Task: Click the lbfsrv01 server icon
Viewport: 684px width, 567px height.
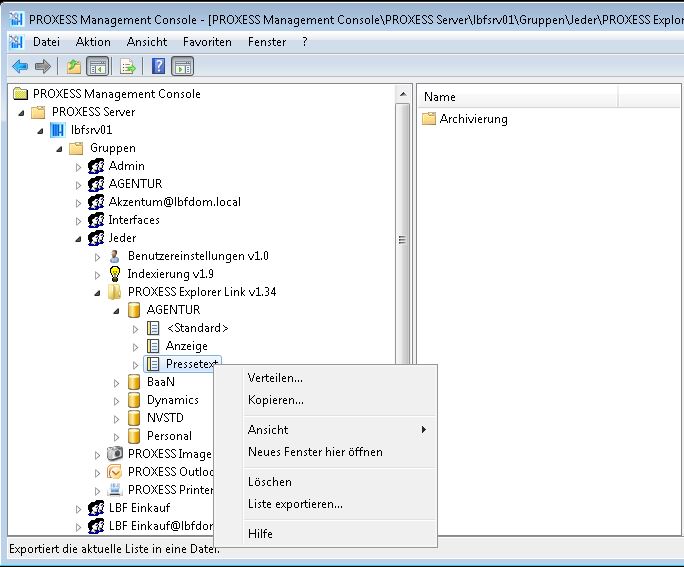Action: (58, 130)
